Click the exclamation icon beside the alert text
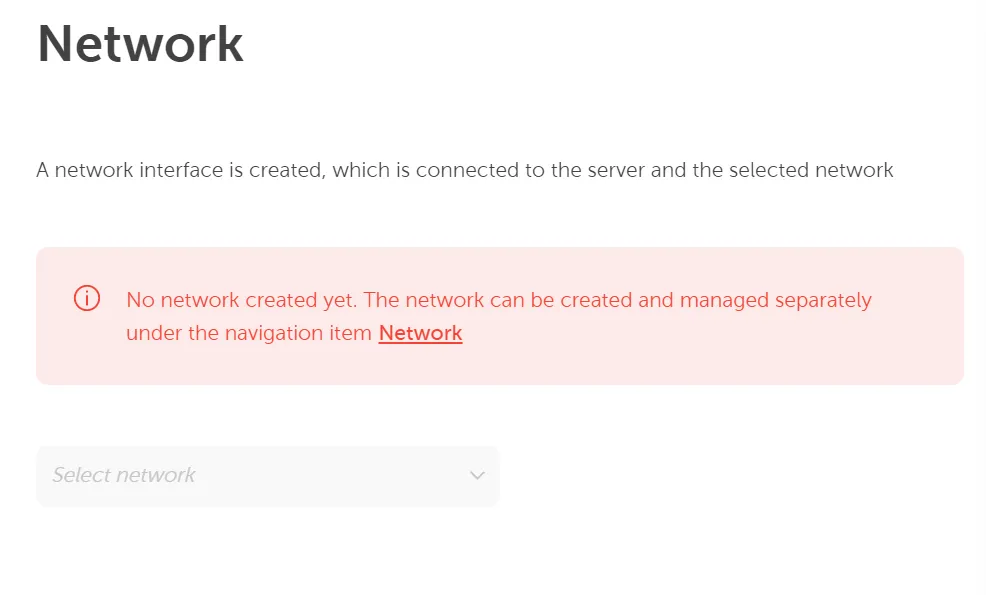986x595 pixels. 86,298
